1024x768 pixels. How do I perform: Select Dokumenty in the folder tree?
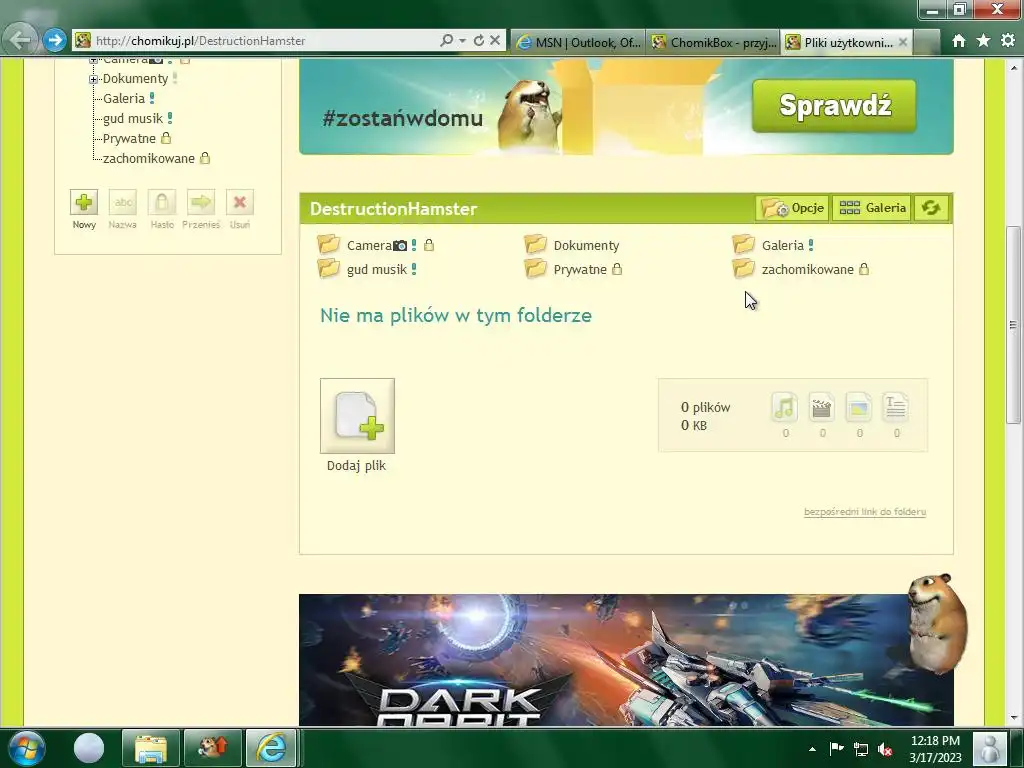coord(135,78)
